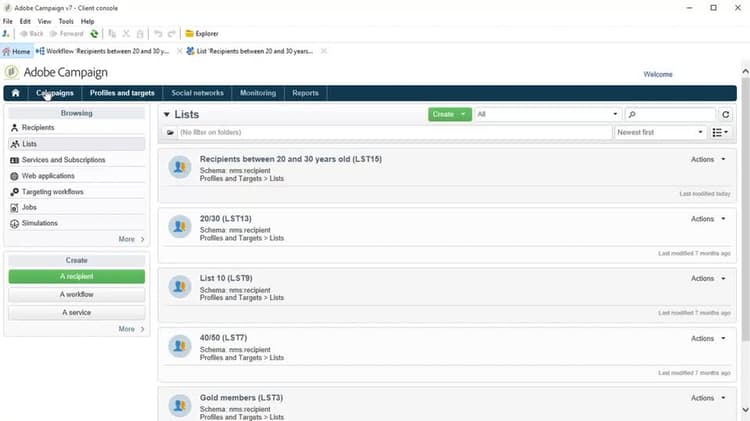The image size is (750, 421).
Task: Click the A workflow button
Action: [77, 295]
